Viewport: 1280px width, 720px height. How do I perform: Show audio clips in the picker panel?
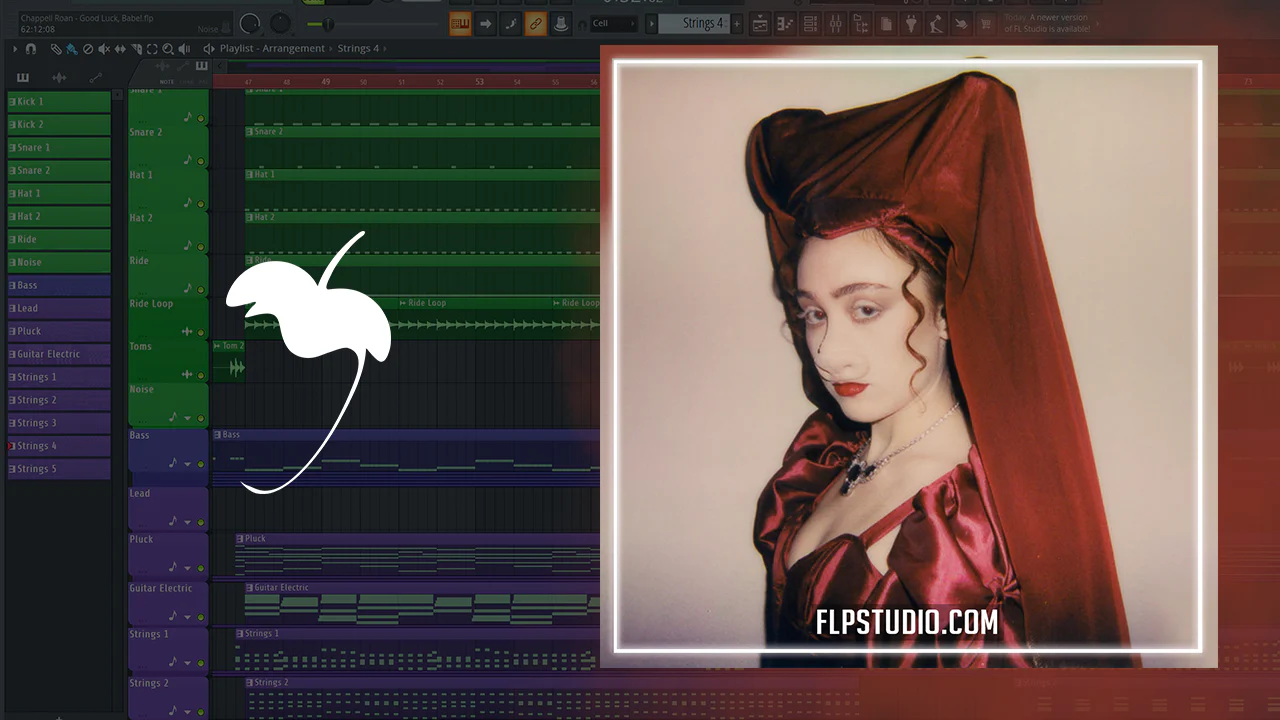click(x=59, y=77)
